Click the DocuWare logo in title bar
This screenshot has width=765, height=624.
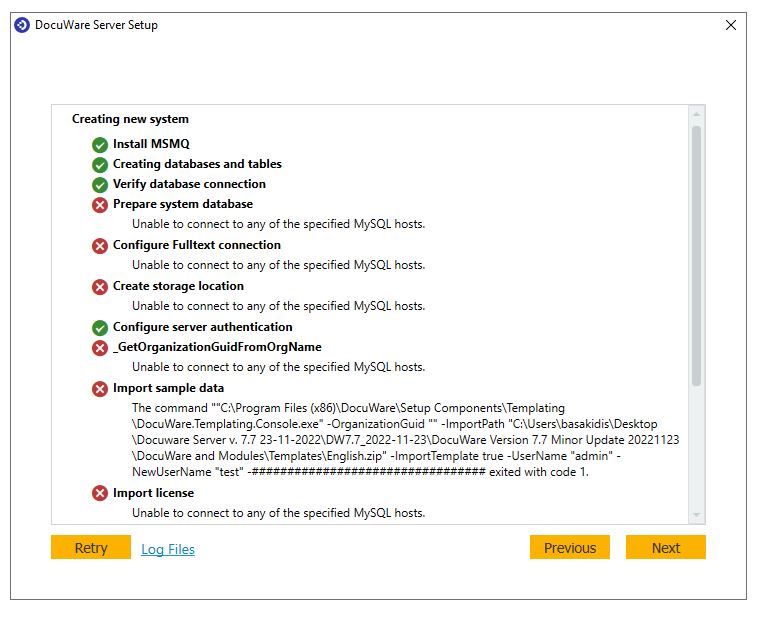point(22,25)
